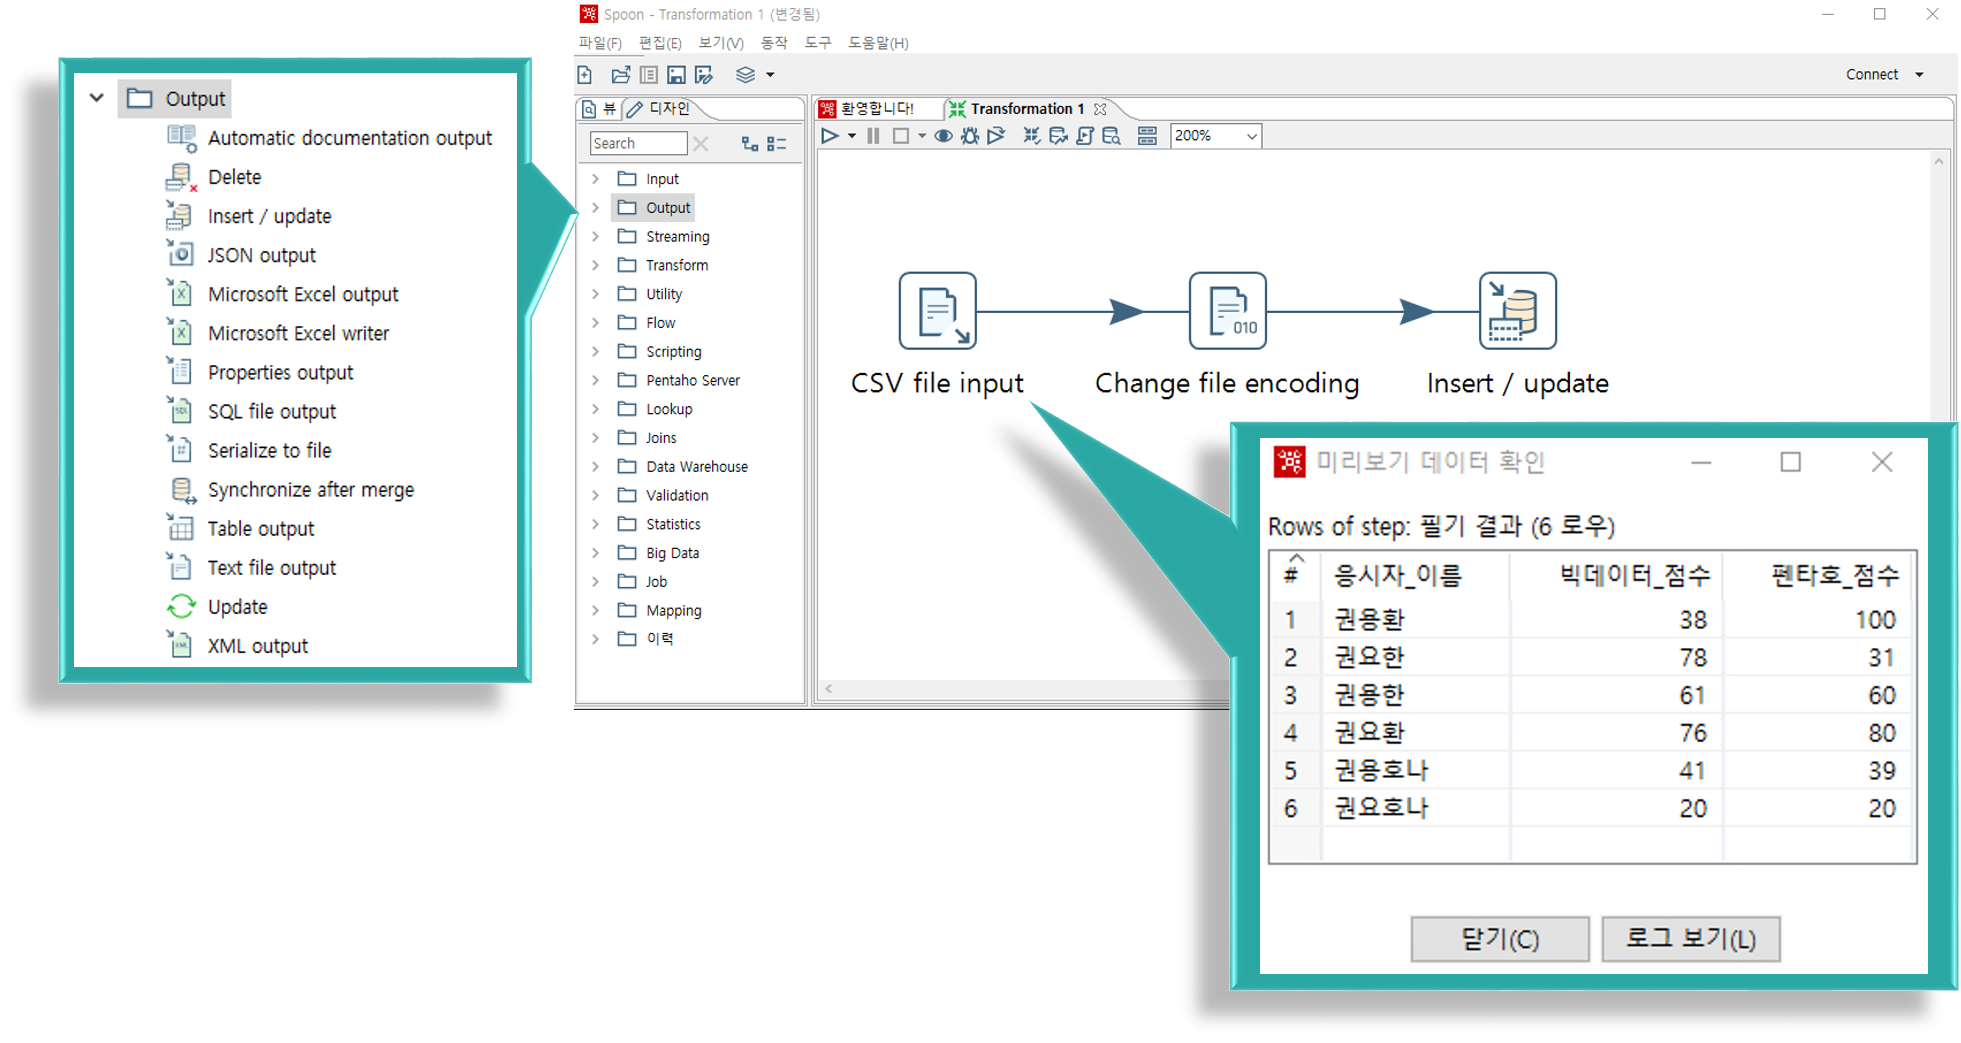This screenshot has height=1043, width=1961.
Task: Collapse the enlarged Output folder chevron
Action: (x=97, y=98)
